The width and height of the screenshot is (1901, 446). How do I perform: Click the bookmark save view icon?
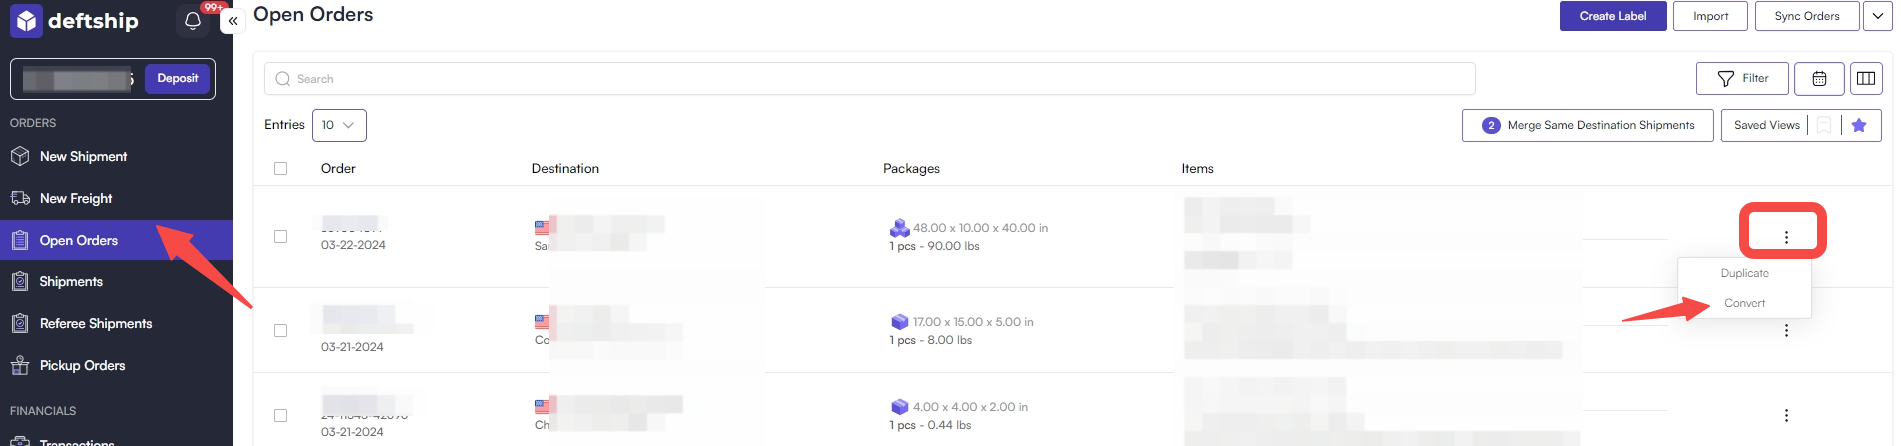(1824, 125)
